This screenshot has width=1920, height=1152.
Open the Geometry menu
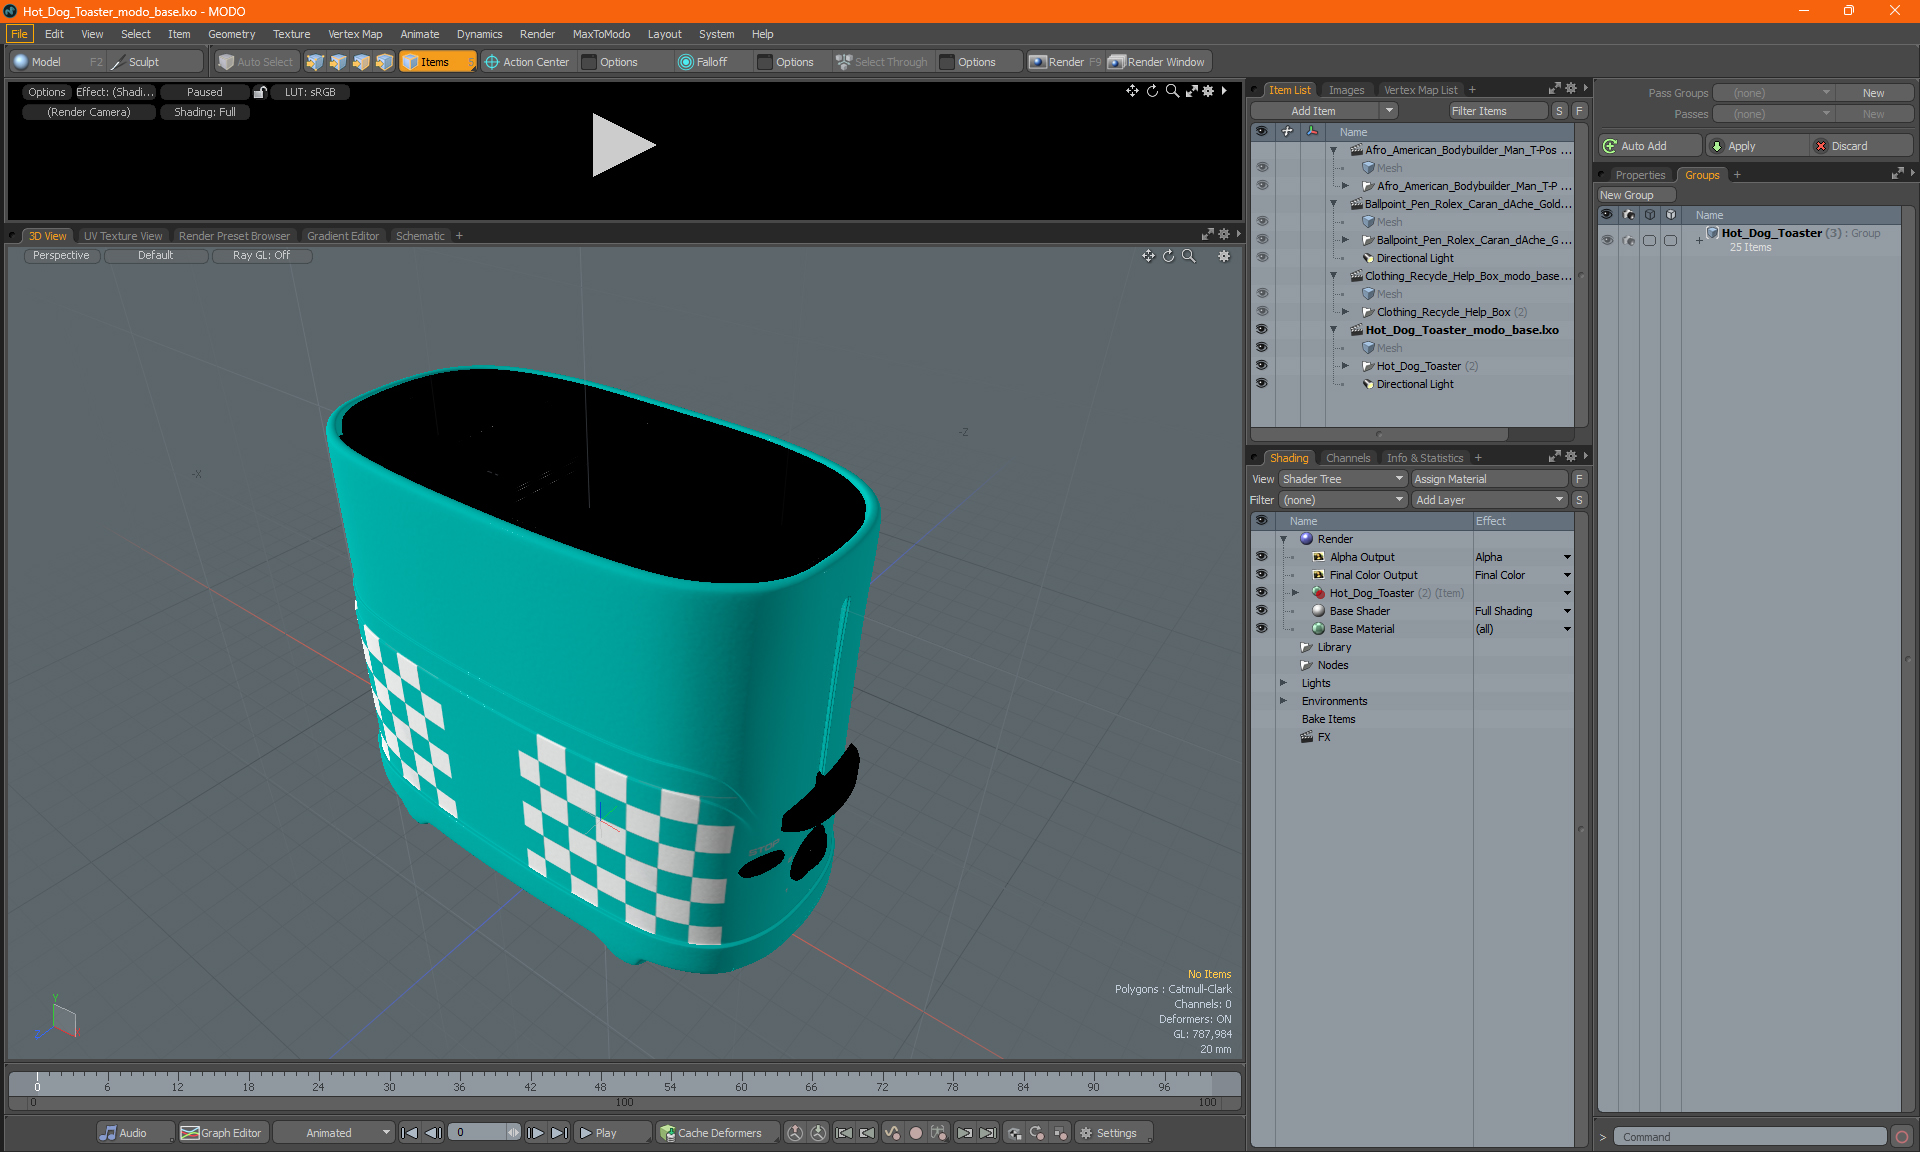click(x=231, y=34)
